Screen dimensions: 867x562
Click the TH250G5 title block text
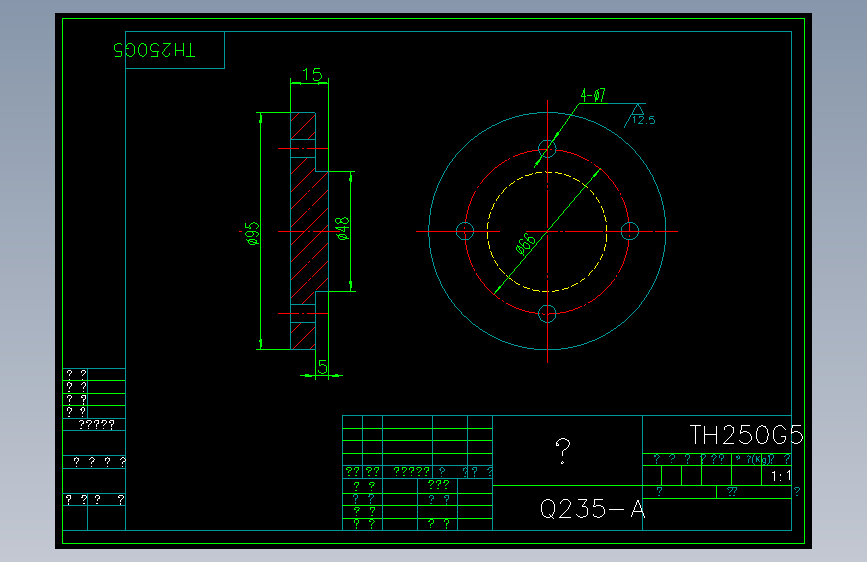click(746, 435)
